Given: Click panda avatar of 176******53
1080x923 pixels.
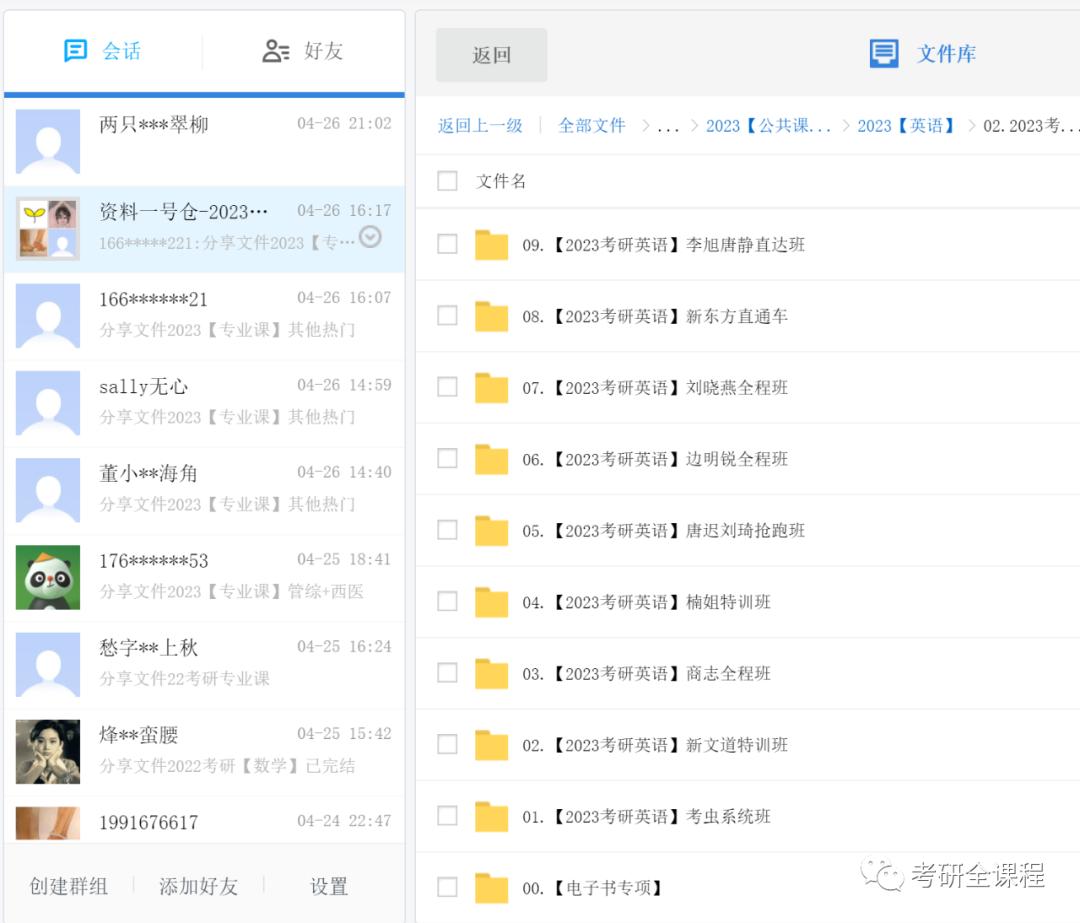Looking at the screenshot, I should [x=48, y=577].
